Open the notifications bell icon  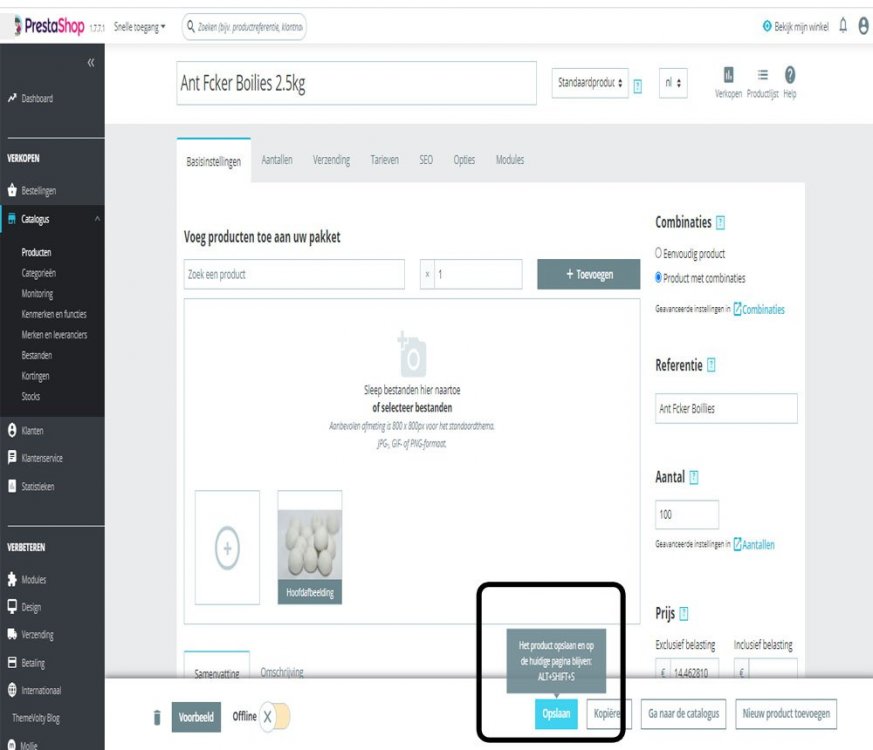coord(843,25)
